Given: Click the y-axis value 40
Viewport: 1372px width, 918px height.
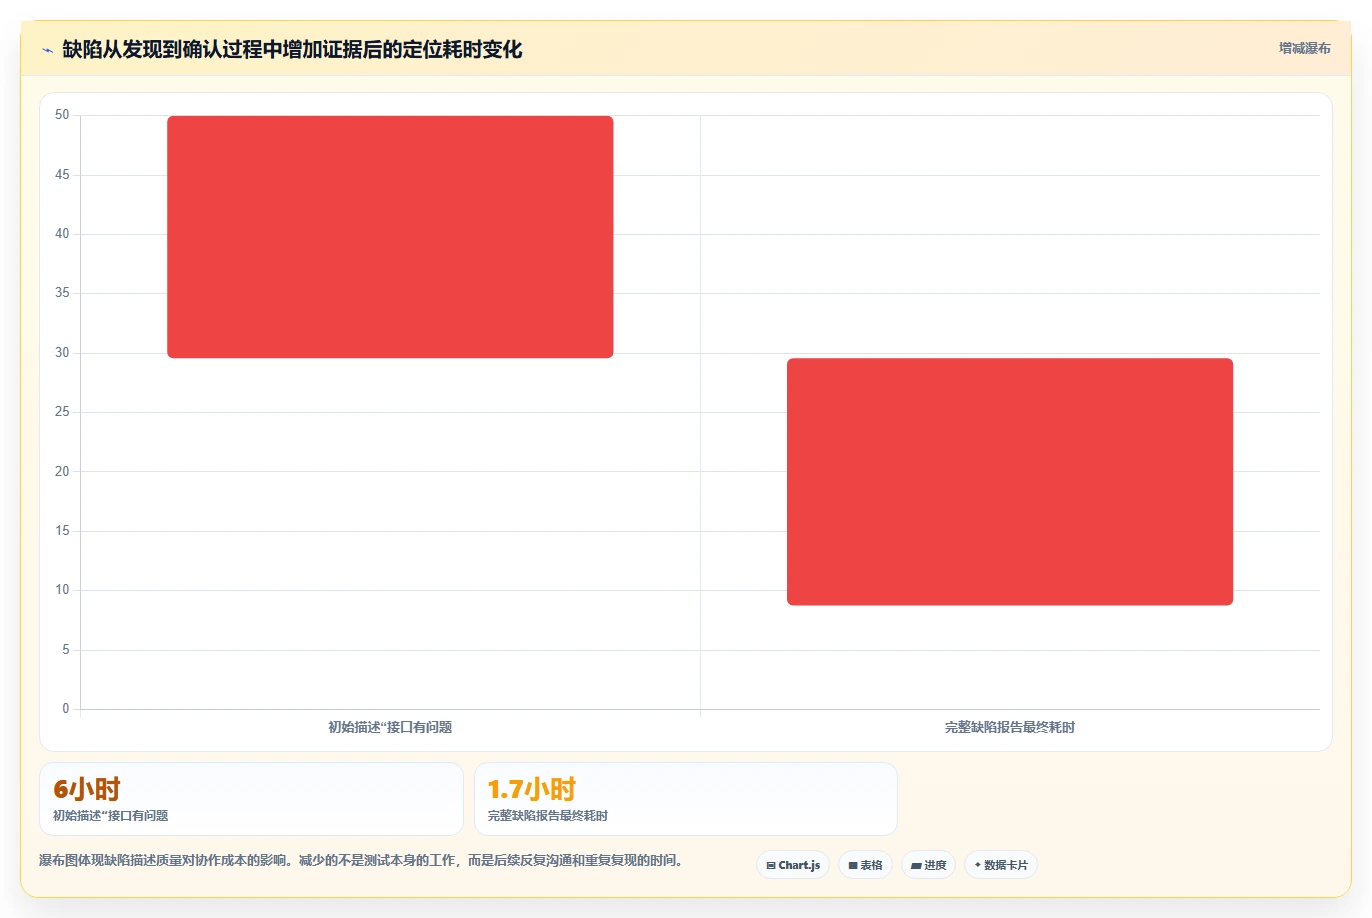Looking at the screenshot, I should pos(62,234).
